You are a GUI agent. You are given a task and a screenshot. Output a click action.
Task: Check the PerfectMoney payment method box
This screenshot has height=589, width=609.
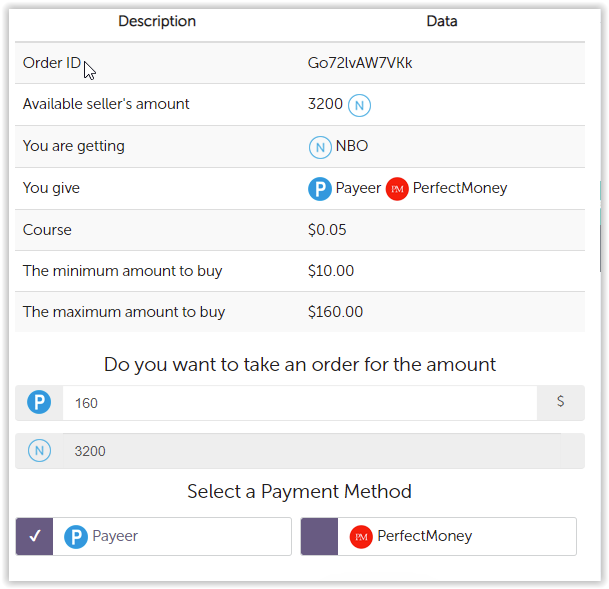point(319,537)
